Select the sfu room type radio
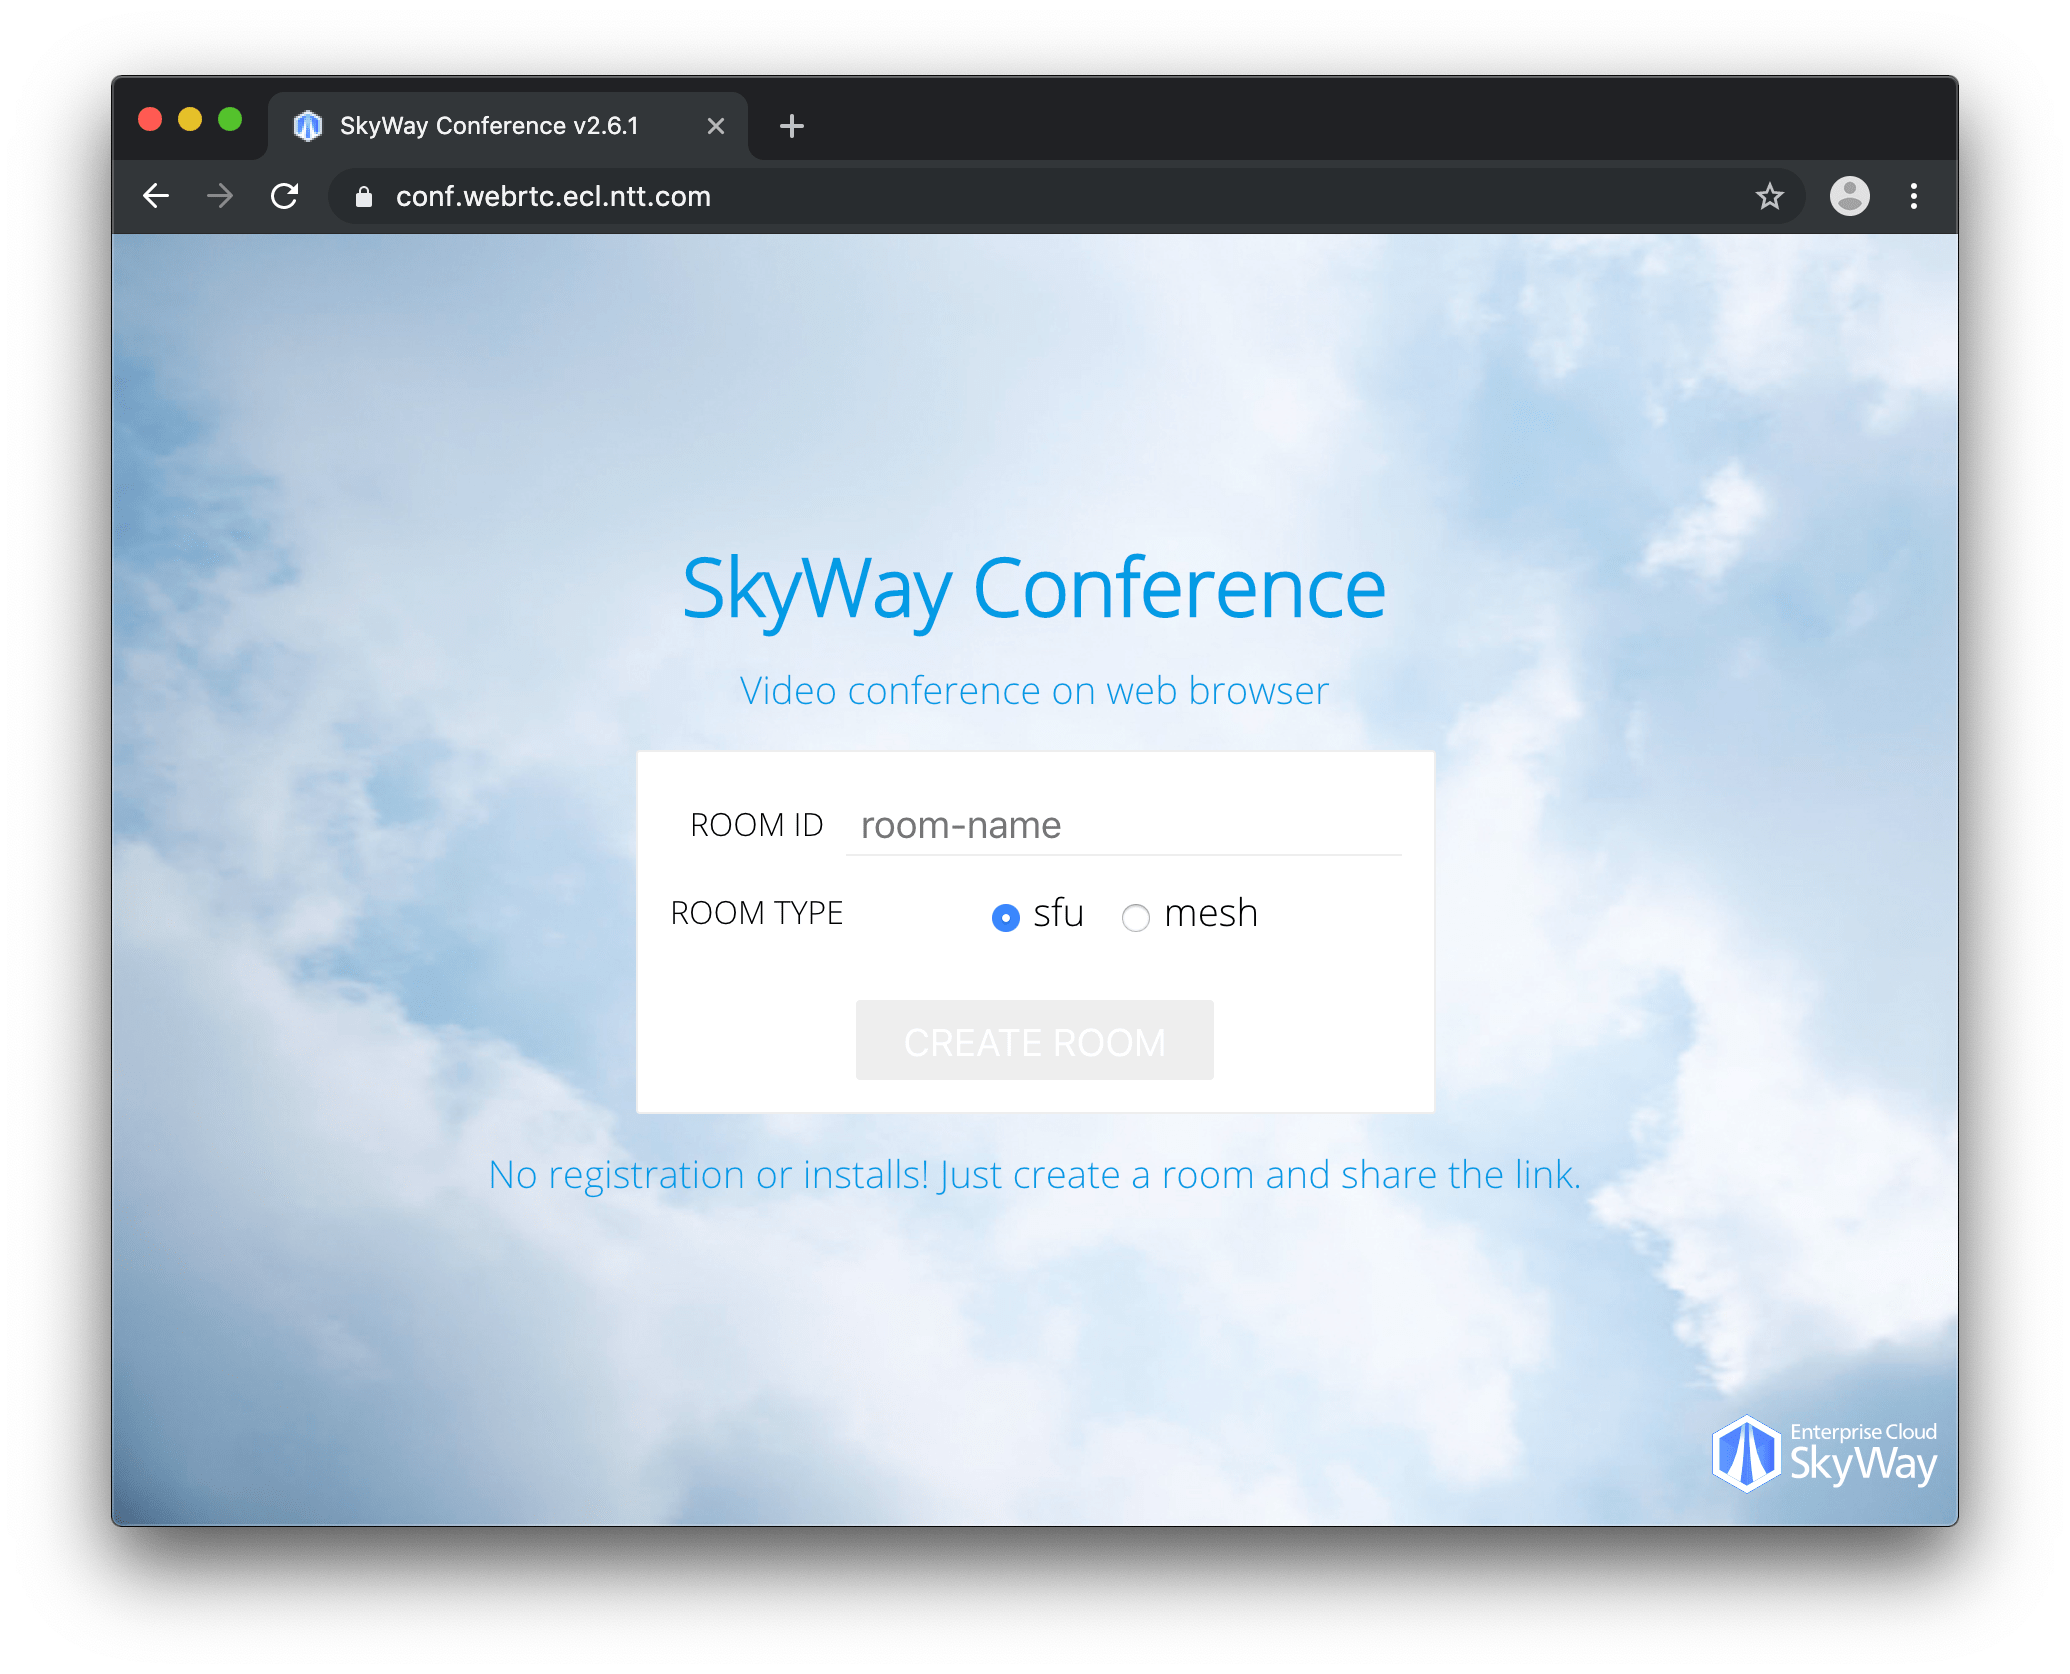Screen dimensions: 2070x1674 click(1005, 917)
